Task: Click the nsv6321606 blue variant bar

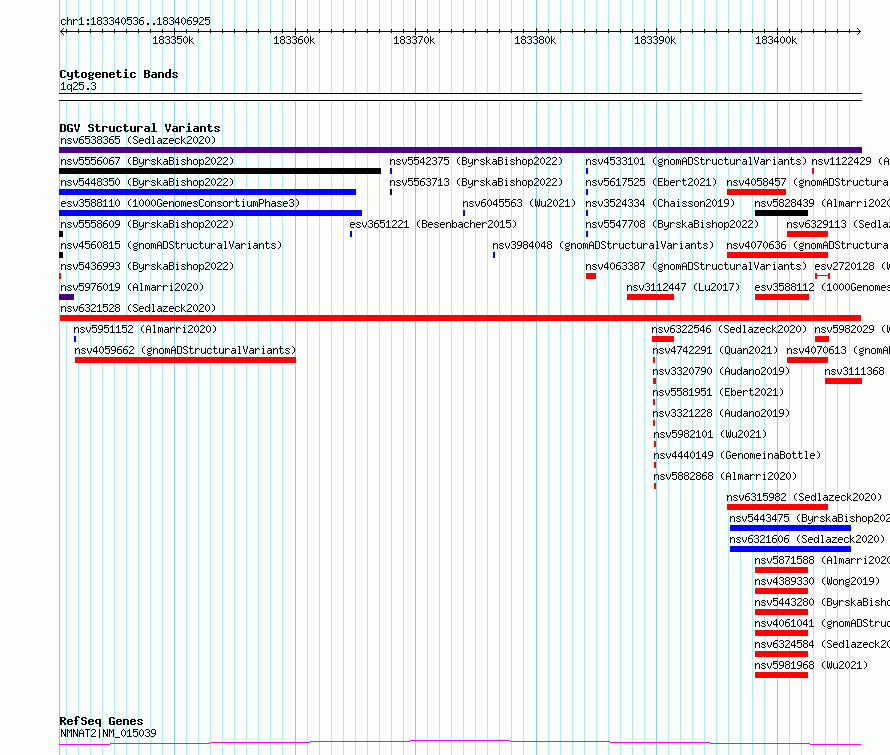Action: coord(791,549)
